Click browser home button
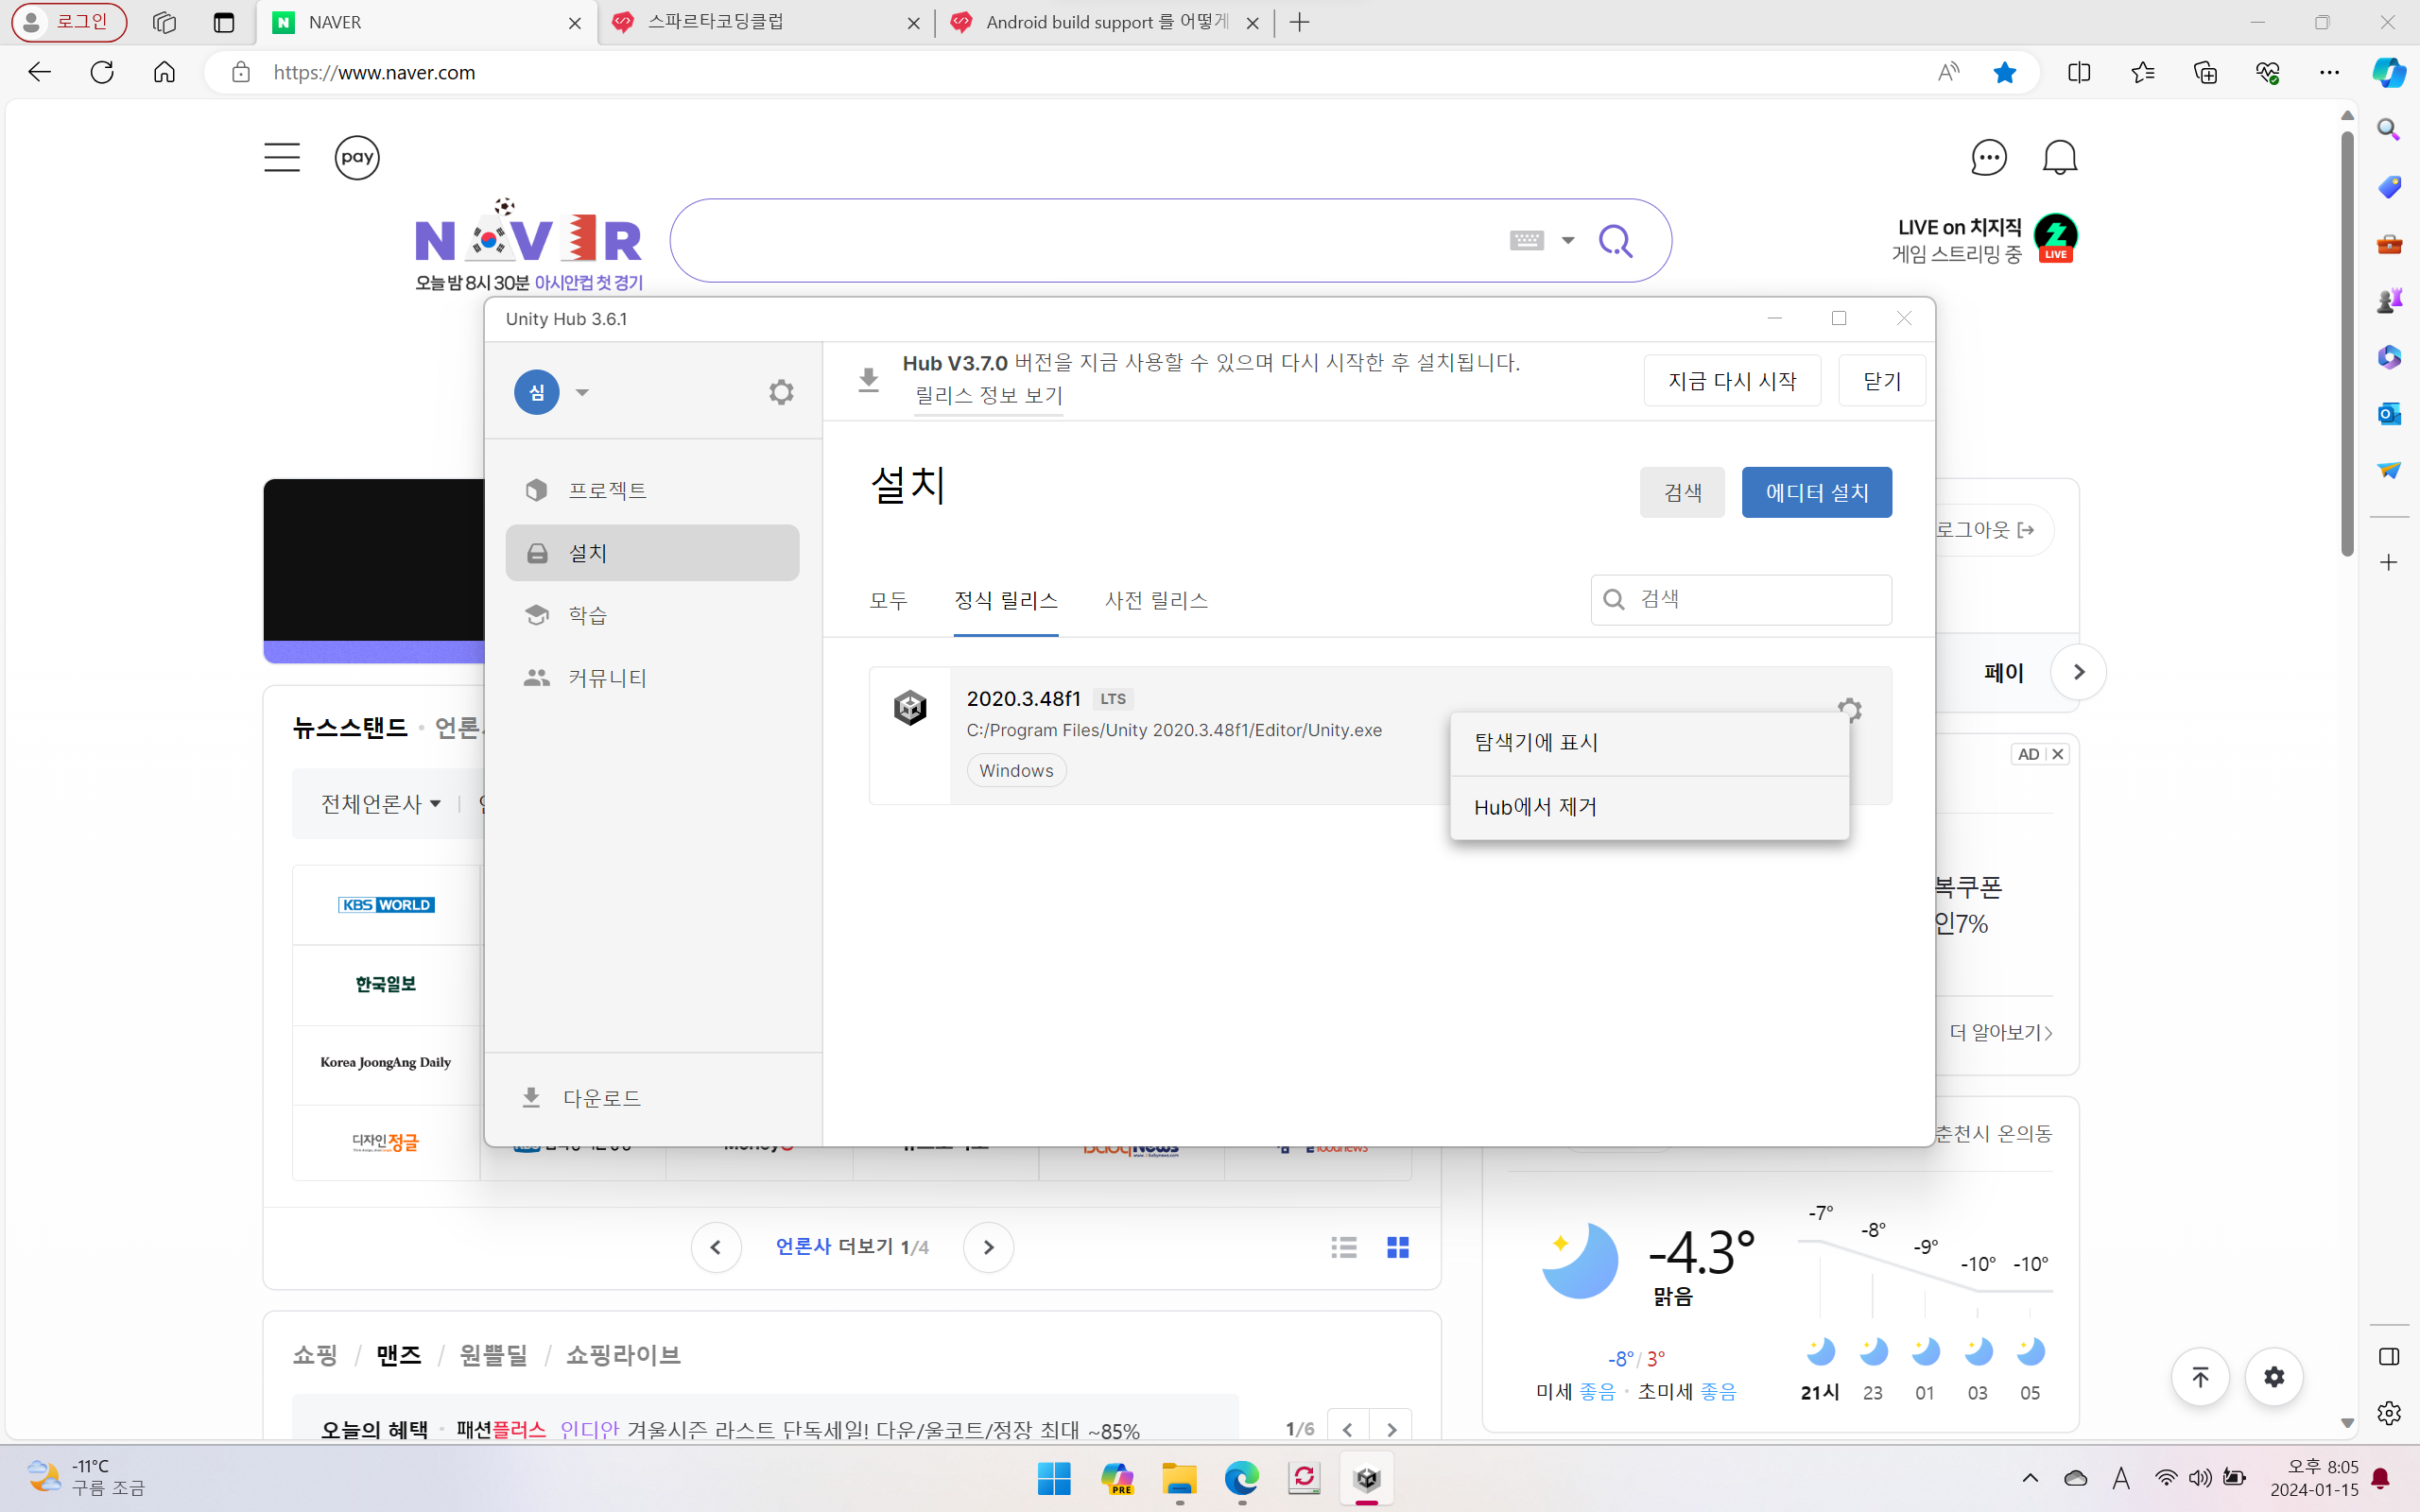This screenshot has width=2420, height=1512. point(164,72)
